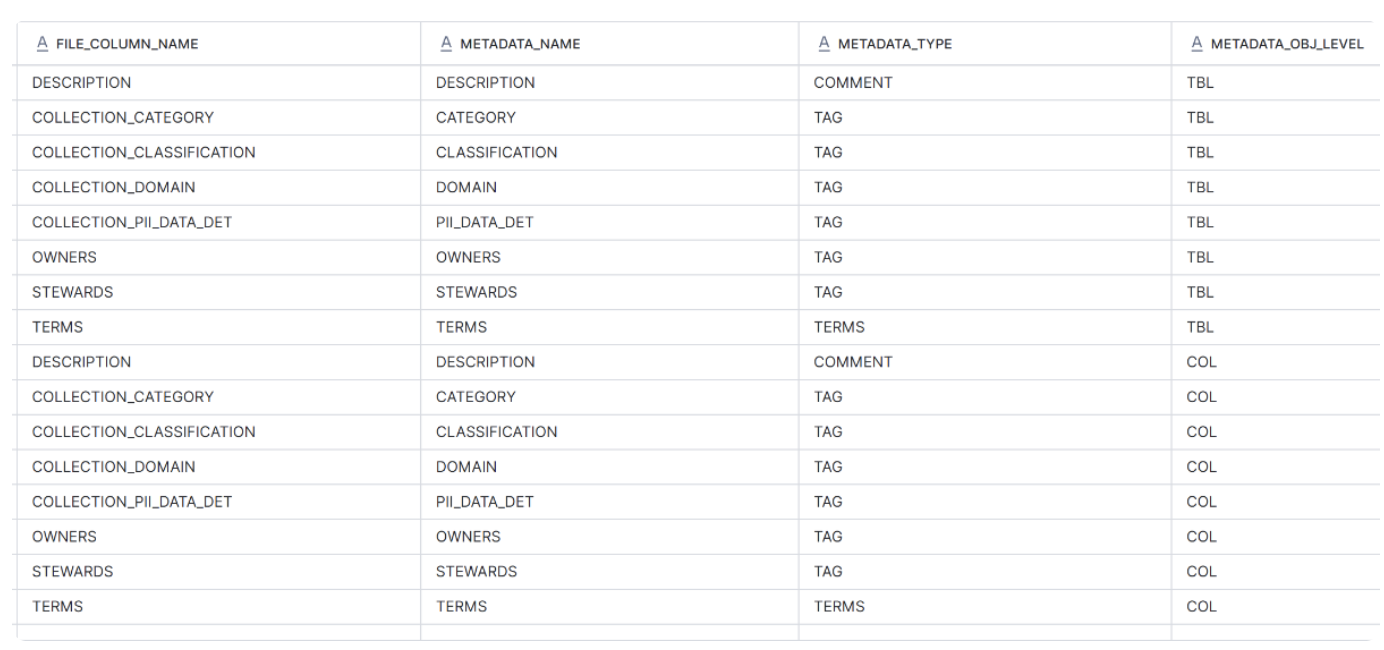Click the METADATA_OBJ_LEVEL column header label
The image size is (1384, 650).
point(1287,43)
